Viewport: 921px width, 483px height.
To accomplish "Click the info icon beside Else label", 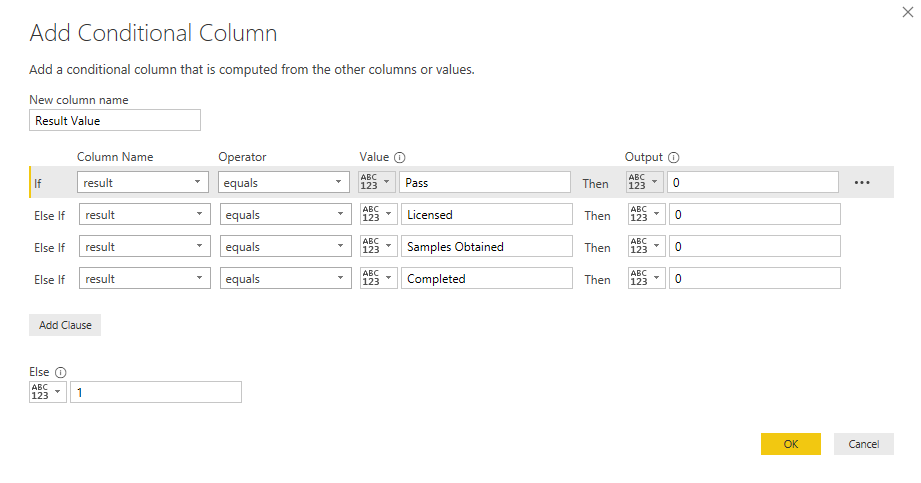I will pyautogui.click(x=60, y=372).
